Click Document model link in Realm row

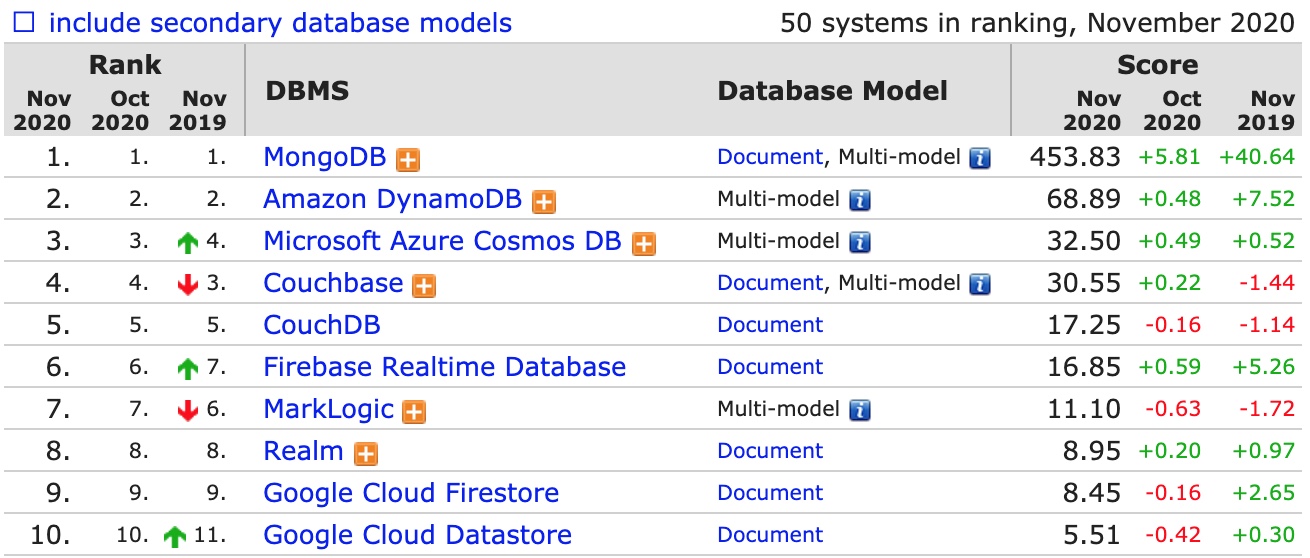point(769,451)
